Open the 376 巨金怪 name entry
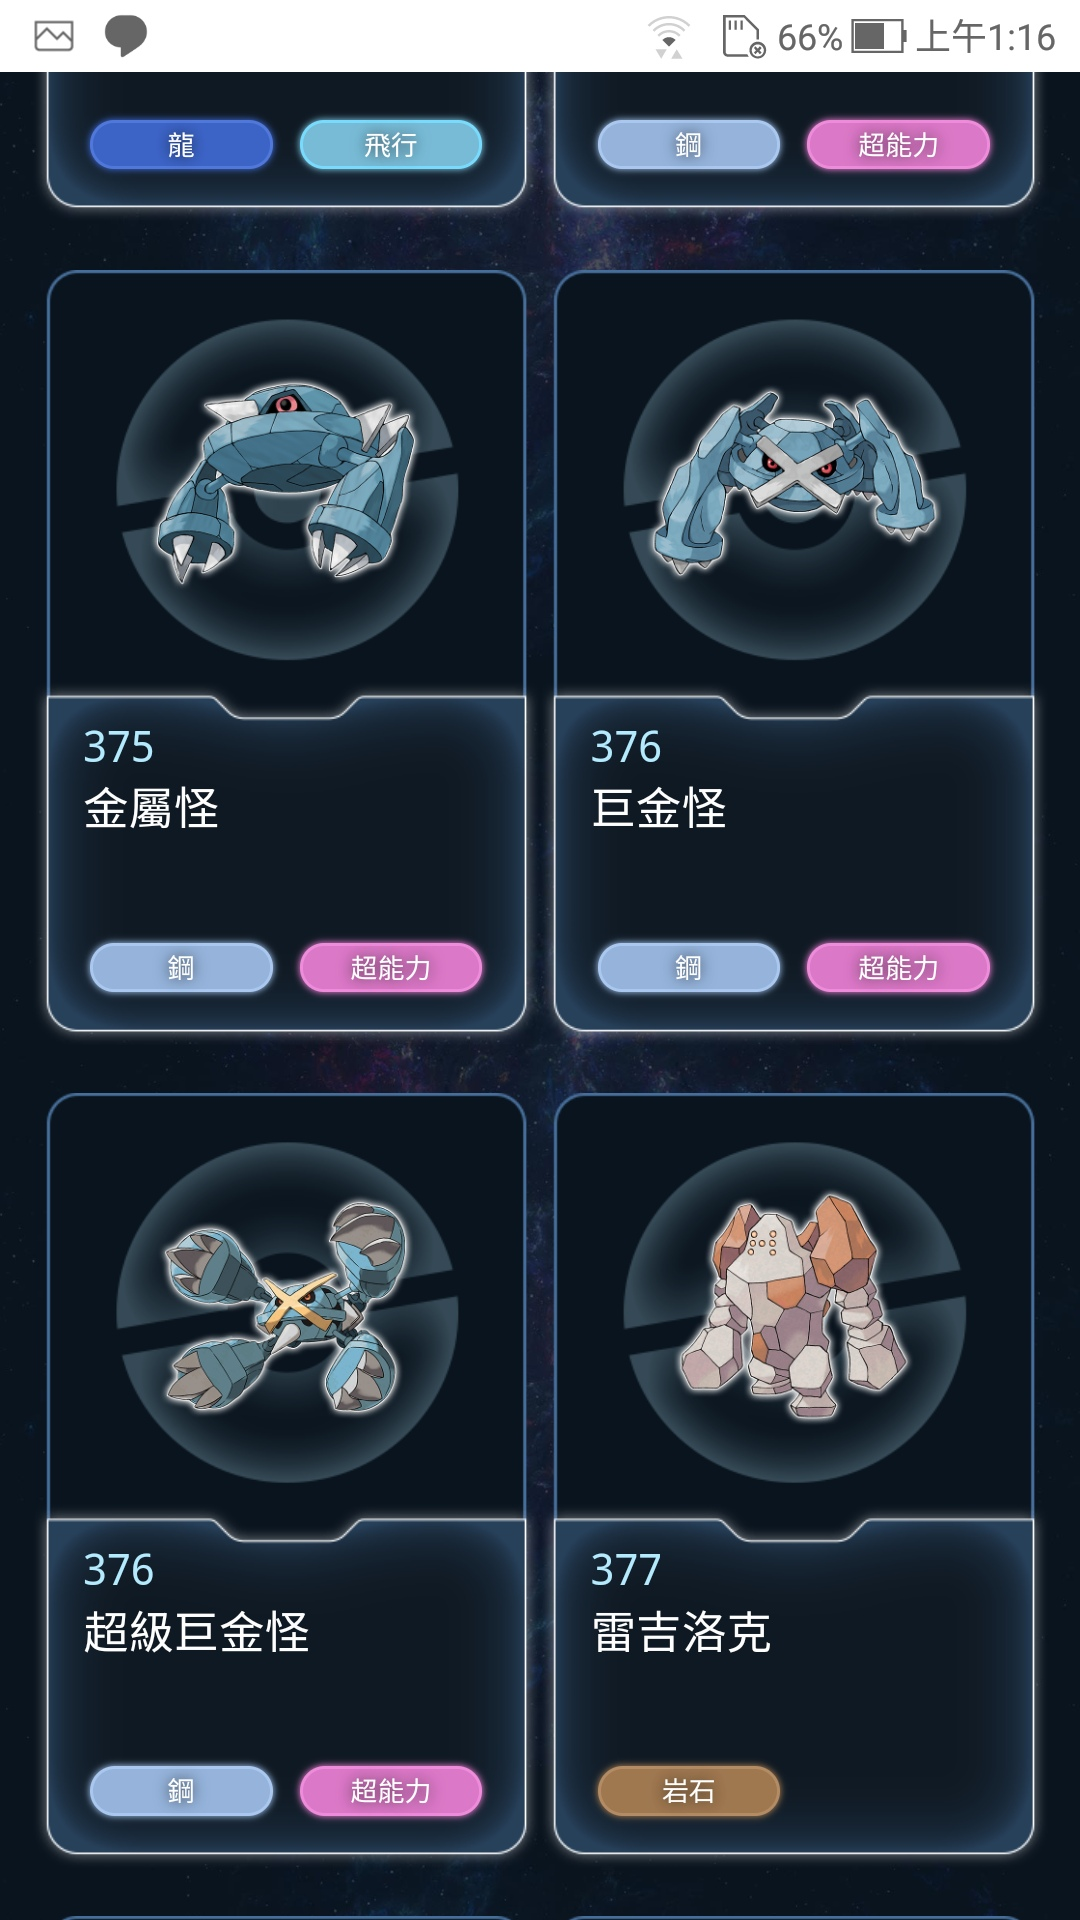The image size is (1080, 1920). click(659, 779)
